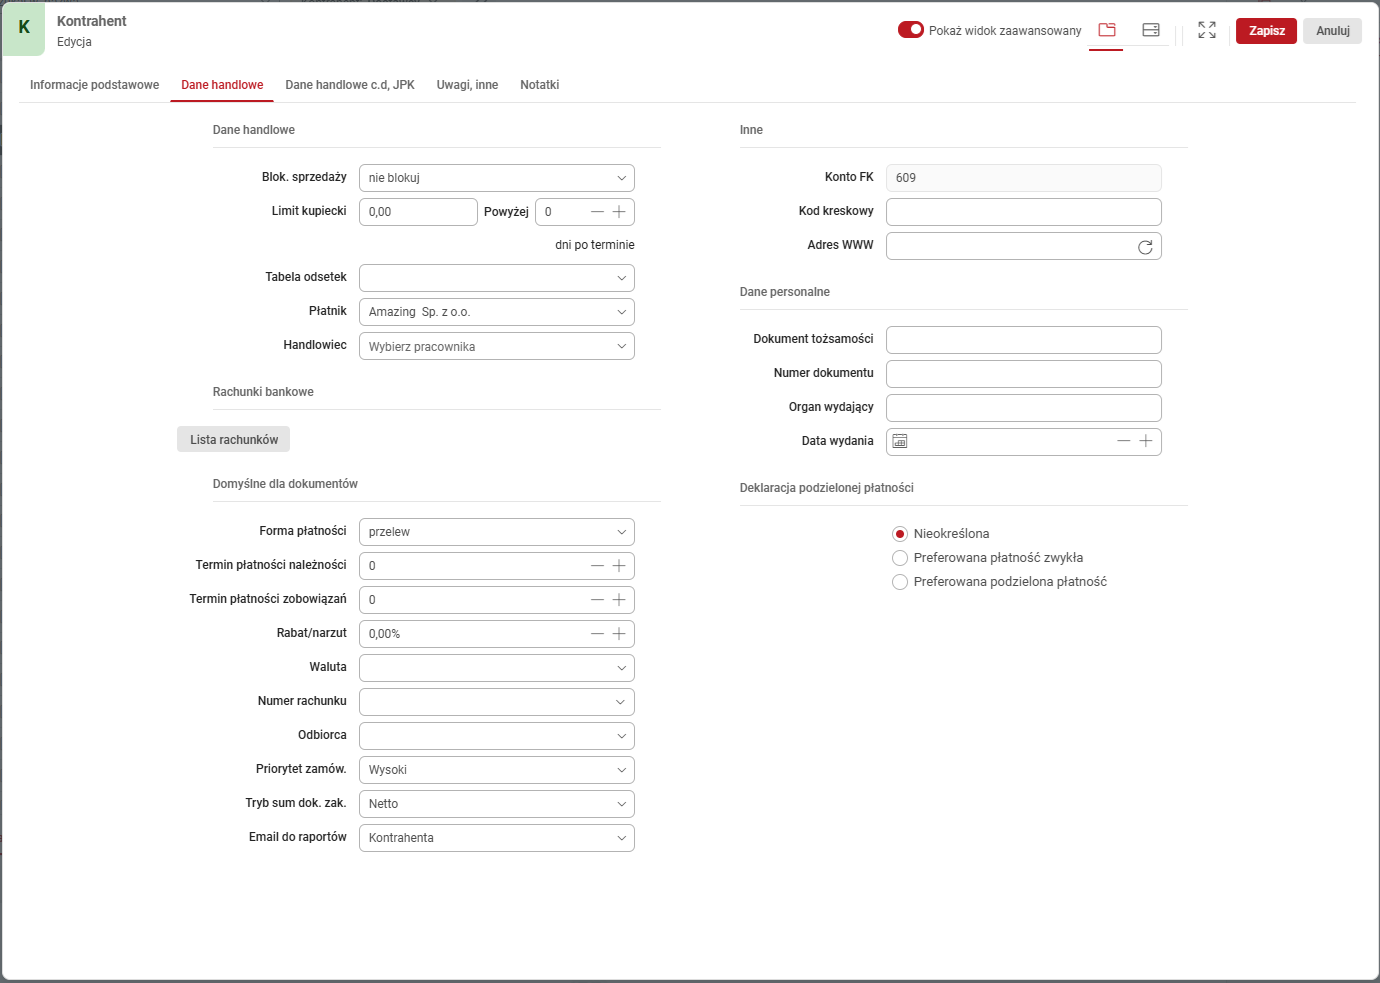The width and height of the screenshot is (1380, 983).
Task: Expand the Handlowiec employee dropdown
Action: coord(496,346)
